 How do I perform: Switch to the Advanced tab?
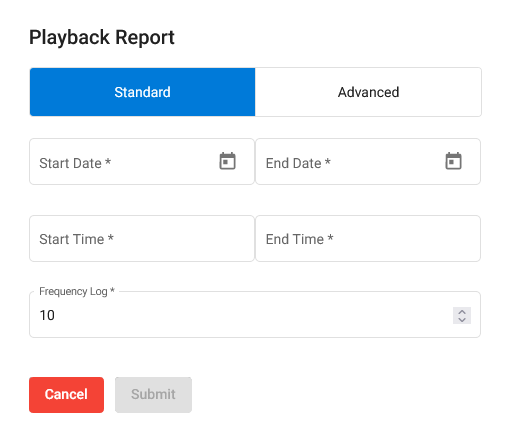pyautogui.click(x=368, y=92)
